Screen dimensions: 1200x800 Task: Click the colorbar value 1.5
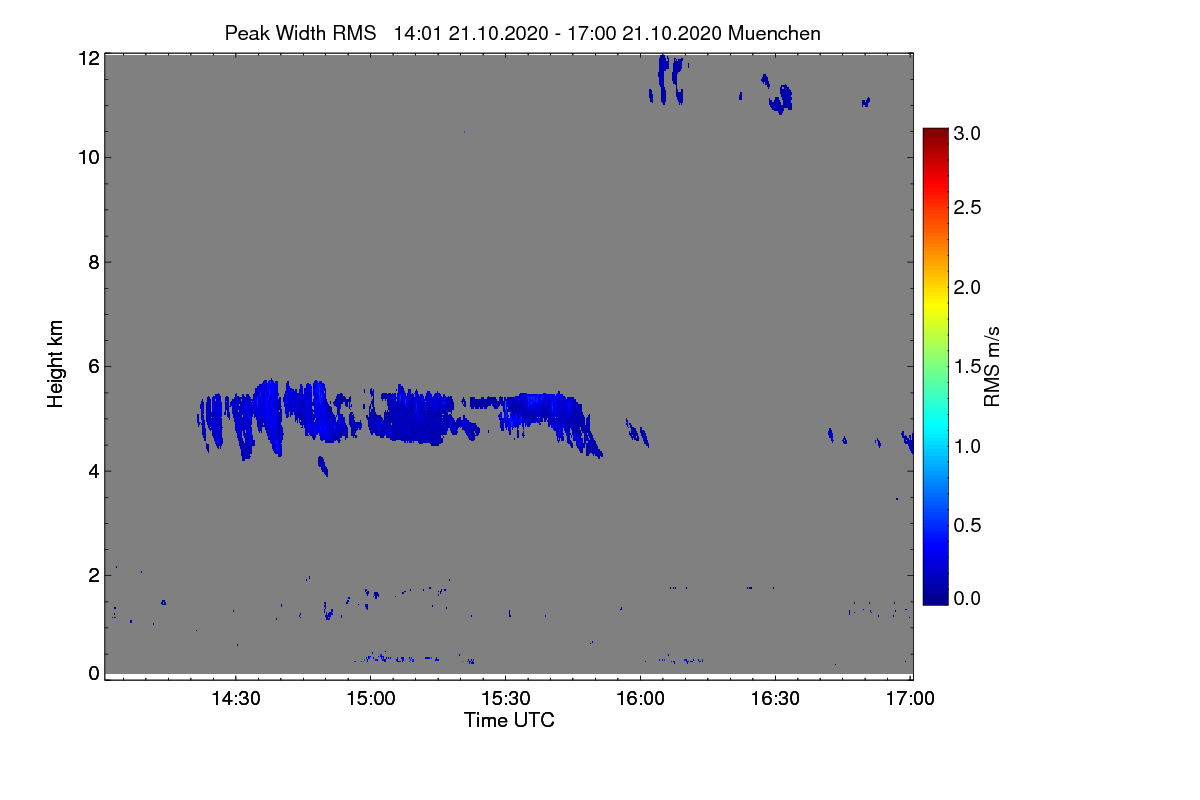(x=966, y=367)
